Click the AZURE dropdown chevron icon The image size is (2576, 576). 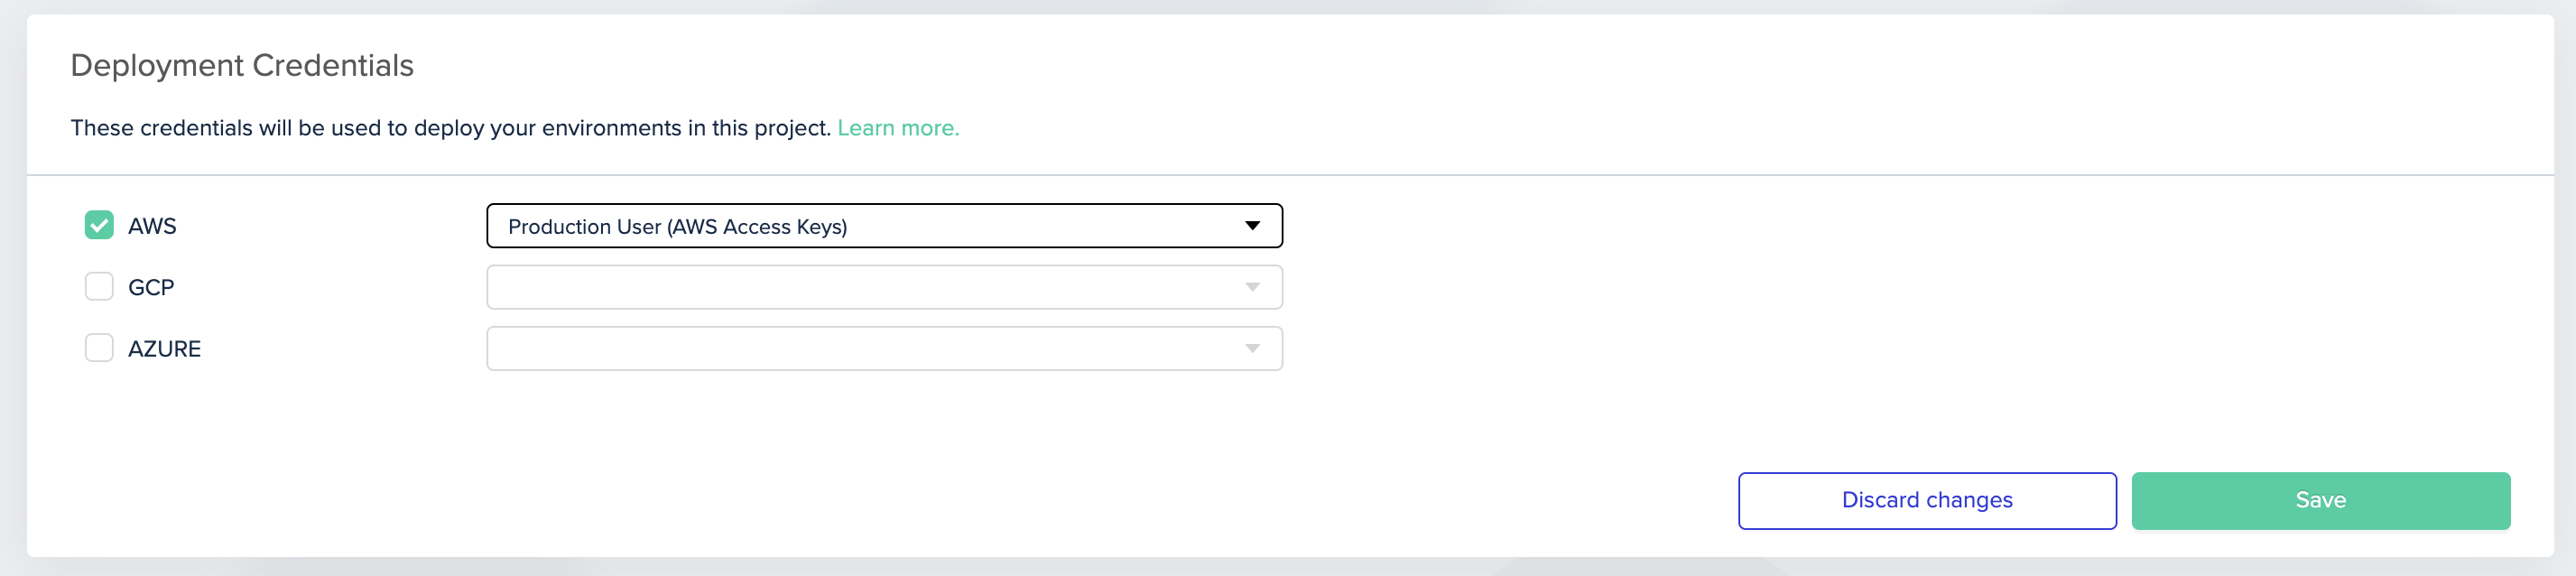(1253, 348)
